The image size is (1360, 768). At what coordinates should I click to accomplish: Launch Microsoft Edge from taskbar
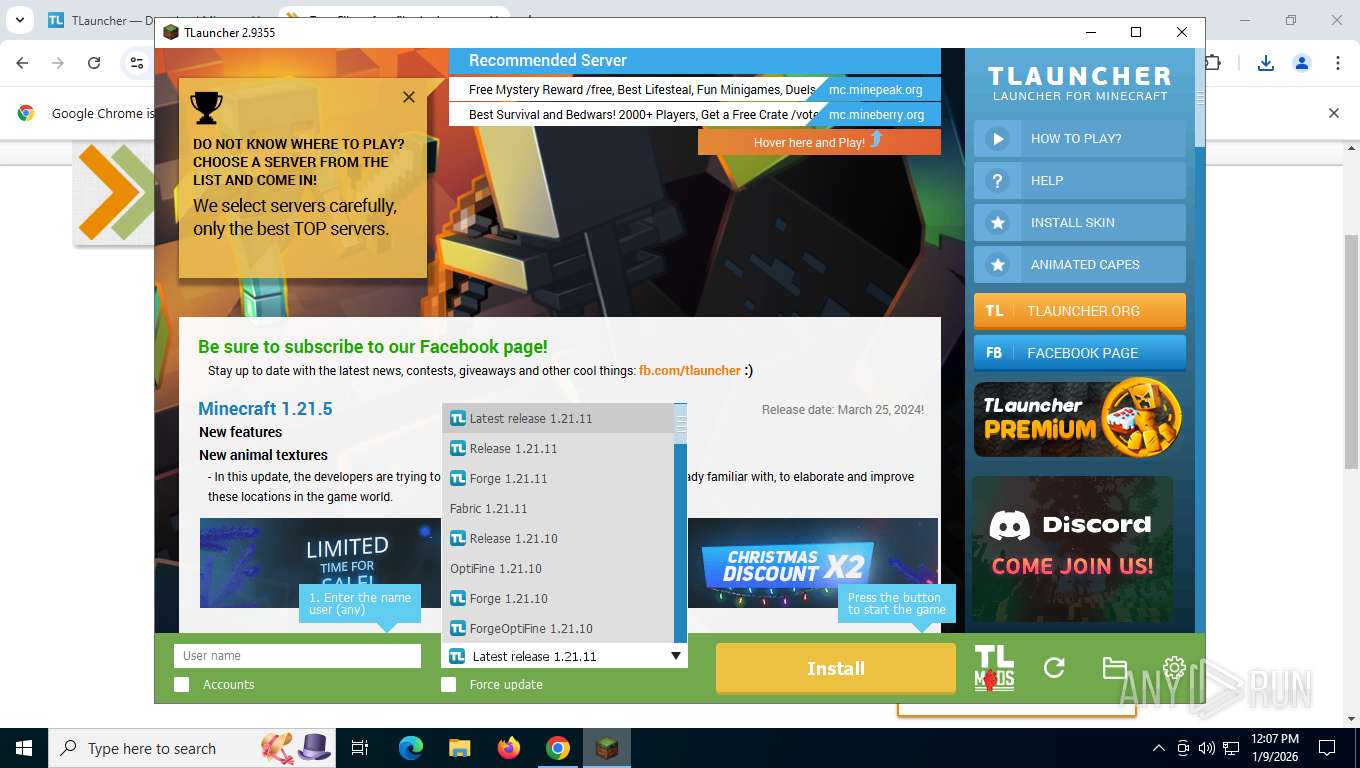point(411,748)
